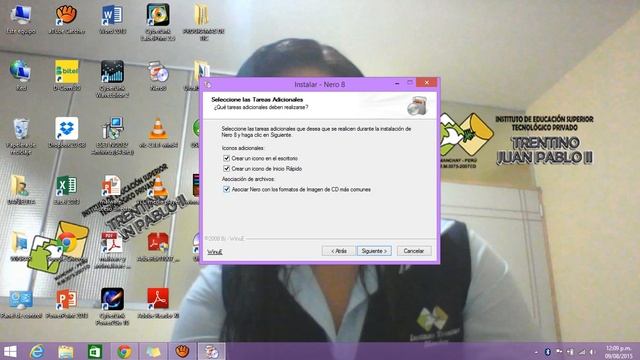640x360 pixels.
Task: Open Word 2013 desktop shortcut
Action: click(112, 19)
